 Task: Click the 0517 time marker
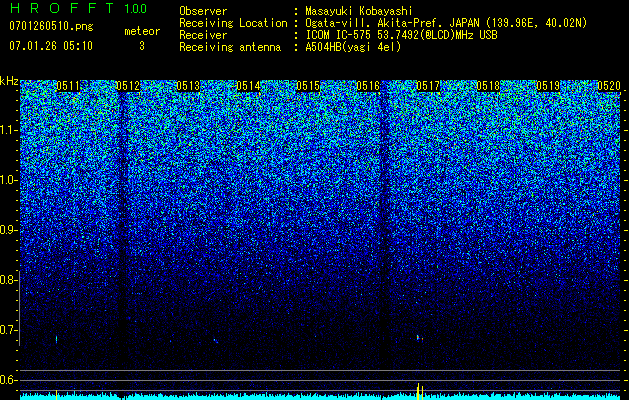[428, 86]
